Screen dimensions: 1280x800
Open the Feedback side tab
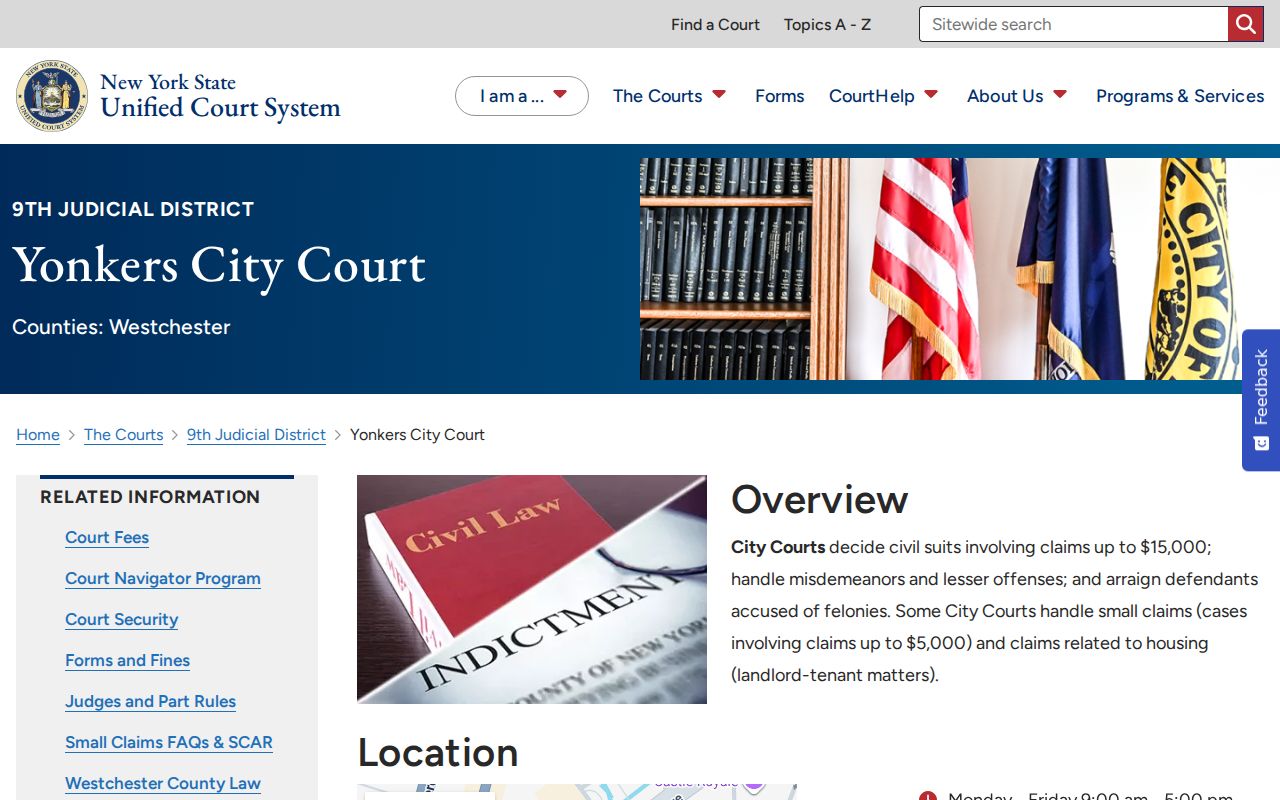(x=1261, y=400)
